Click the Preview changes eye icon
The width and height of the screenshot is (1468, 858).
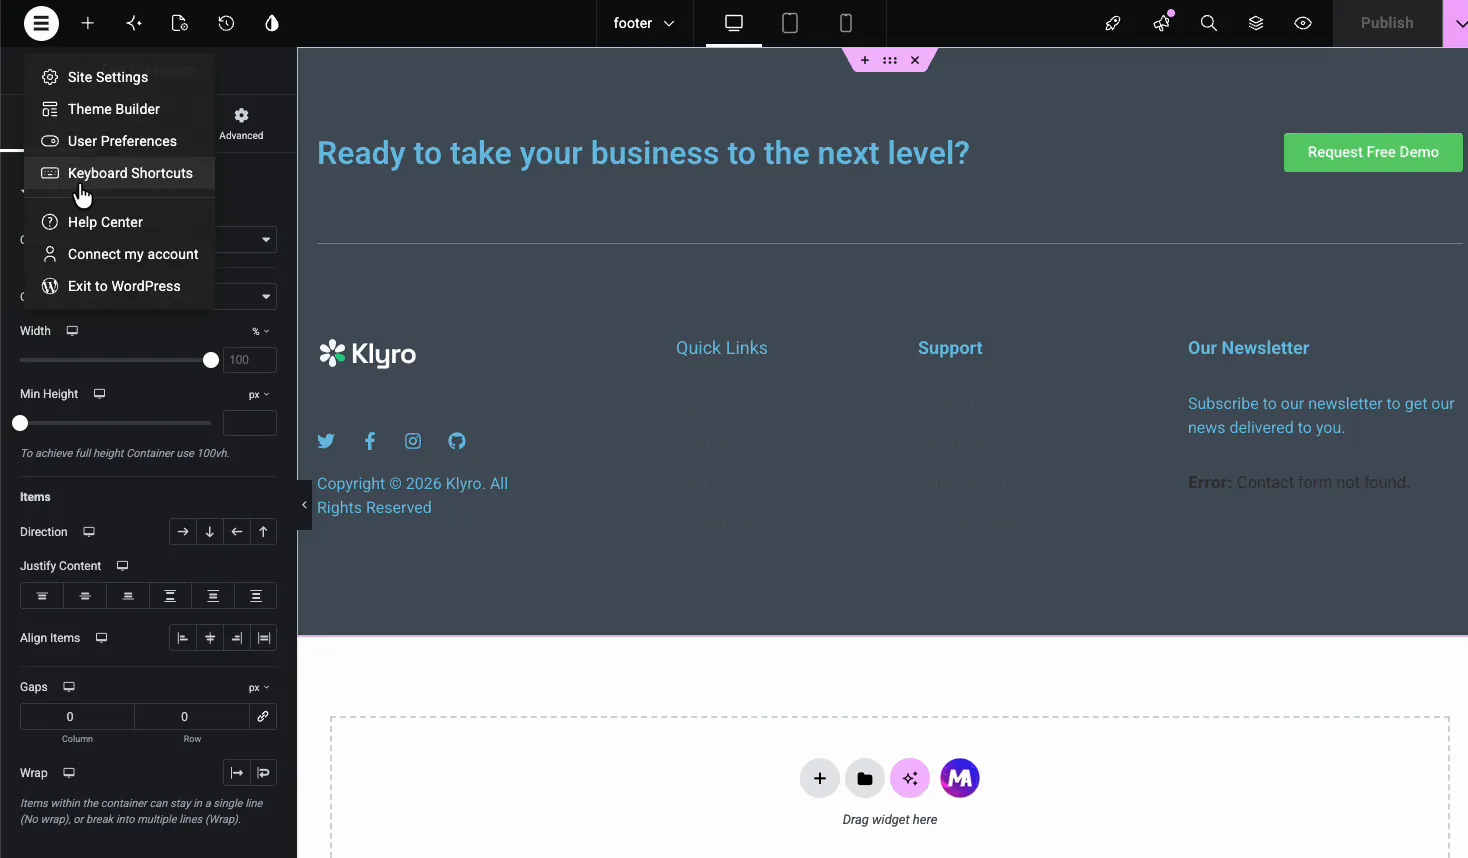[1303, 23]
